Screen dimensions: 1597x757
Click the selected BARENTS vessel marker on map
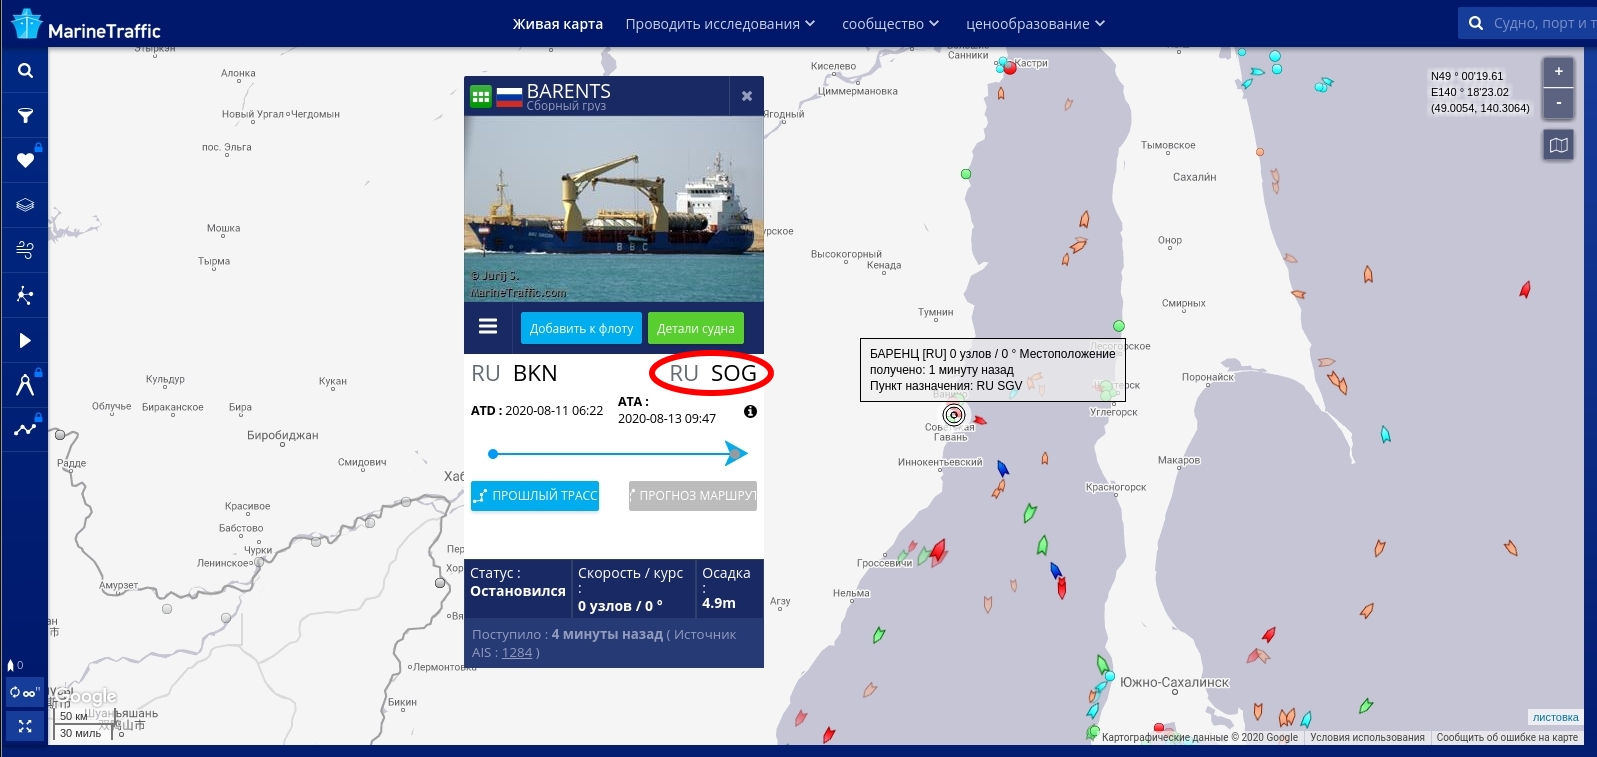point(954,414)
